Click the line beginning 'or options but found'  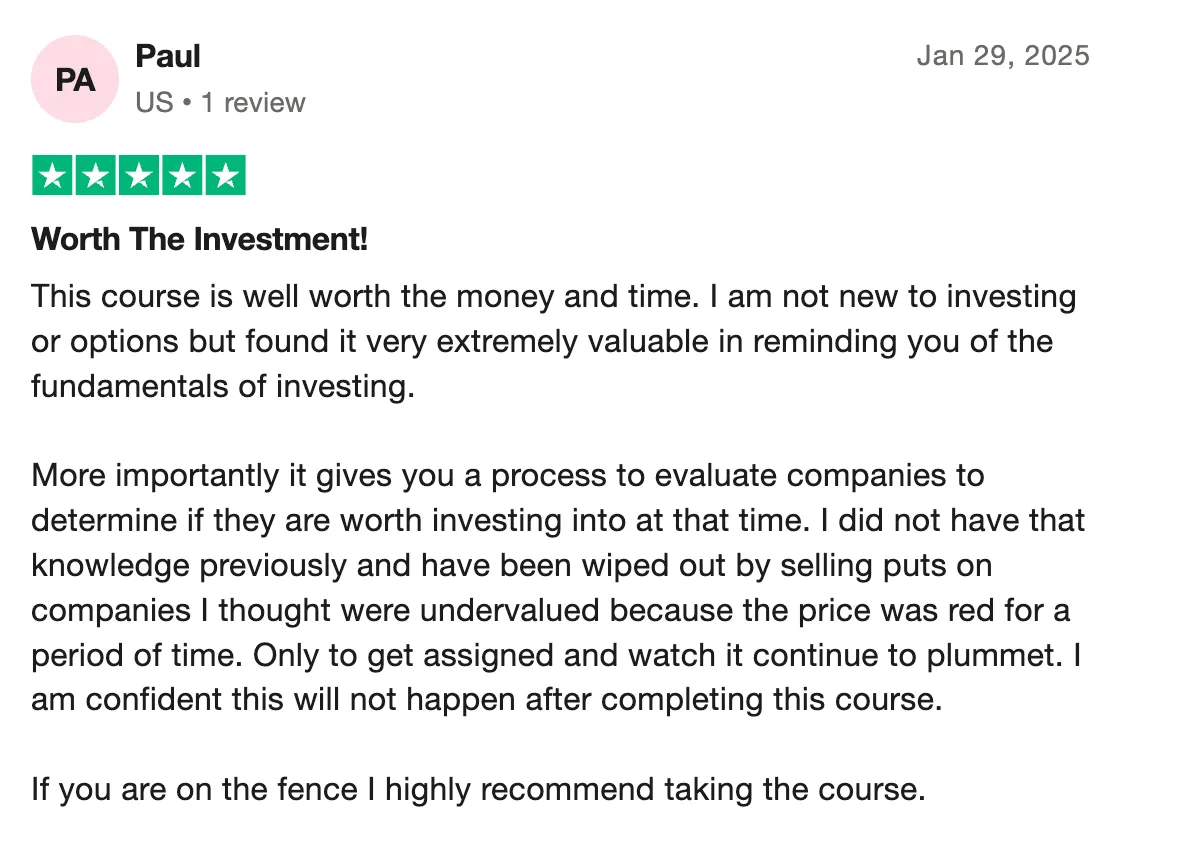tap(542, 342)
